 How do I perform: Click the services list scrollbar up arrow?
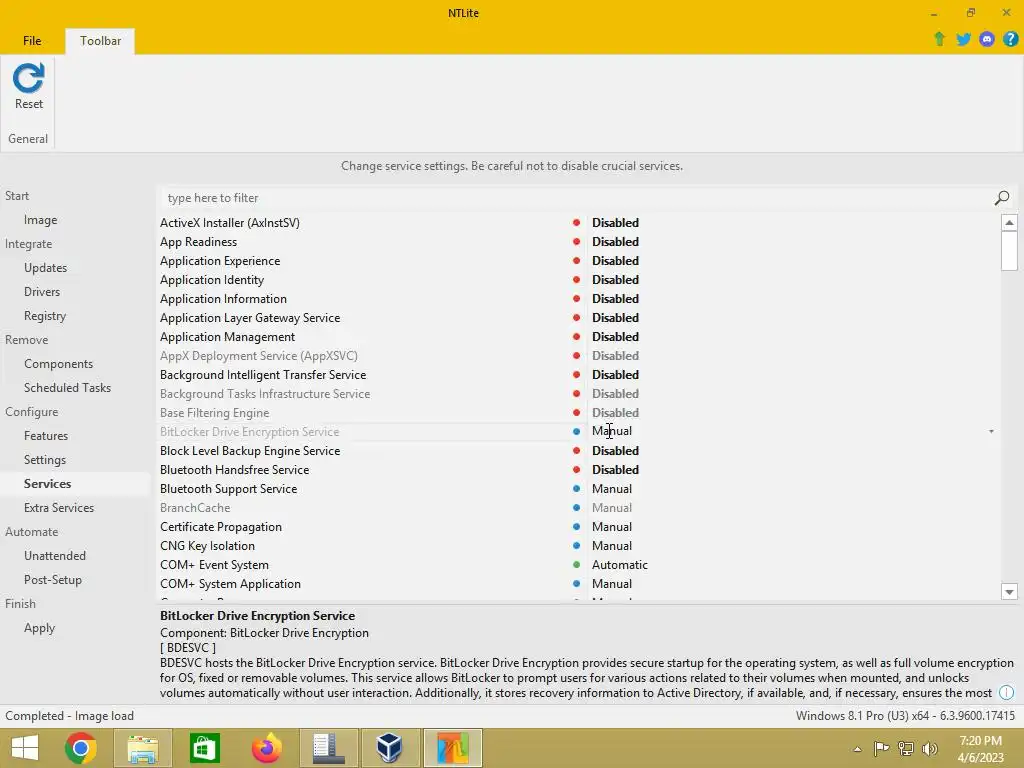click(x=1009, y=223)
